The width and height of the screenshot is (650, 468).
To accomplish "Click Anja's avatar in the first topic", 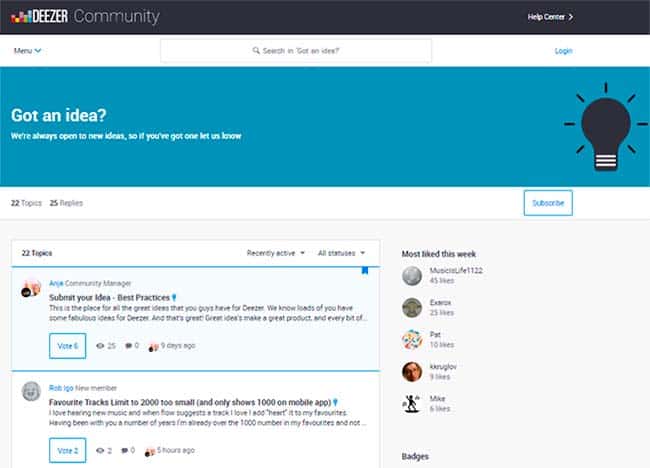I will [x=31, y=289].
